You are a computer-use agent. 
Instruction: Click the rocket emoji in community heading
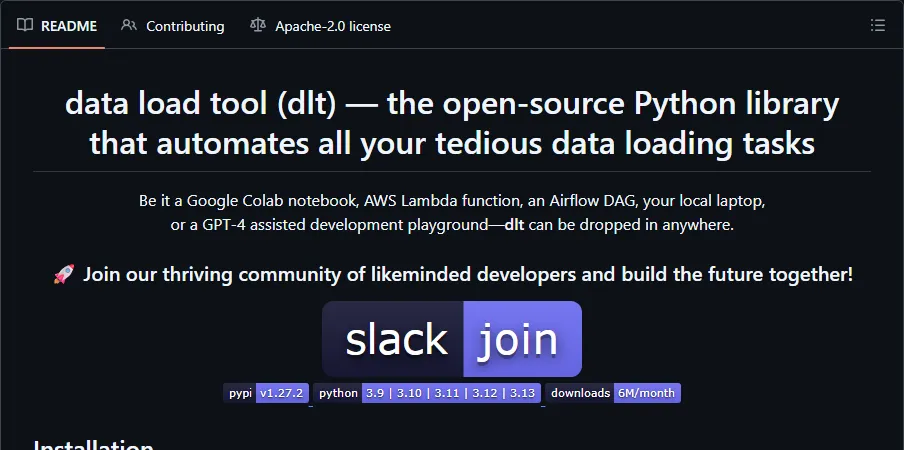point(64,274)
